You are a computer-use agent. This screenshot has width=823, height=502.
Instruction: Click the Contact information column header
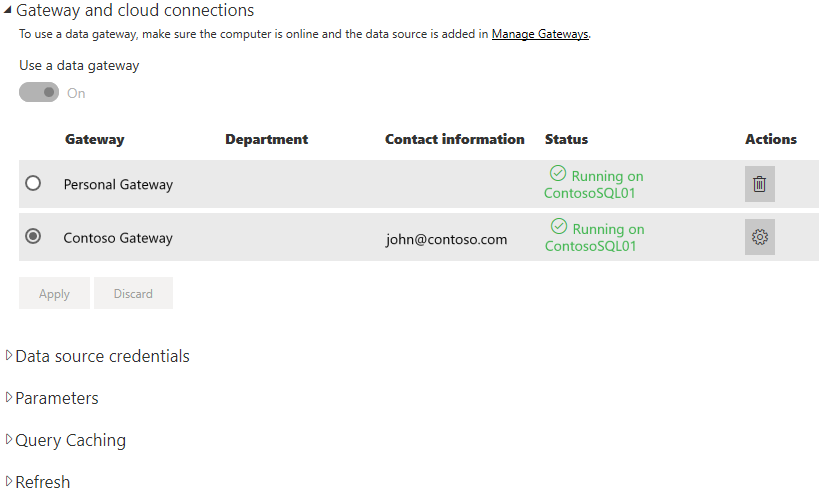[x=455, y=139]
